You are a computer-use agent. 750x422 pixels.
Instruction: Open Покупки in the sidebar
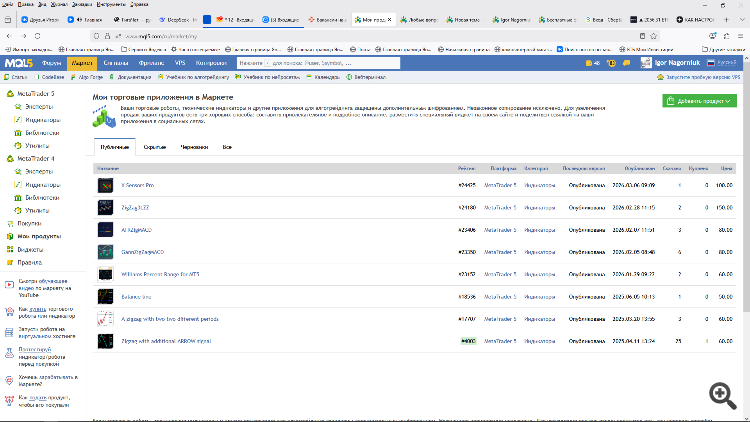point(29,223)
